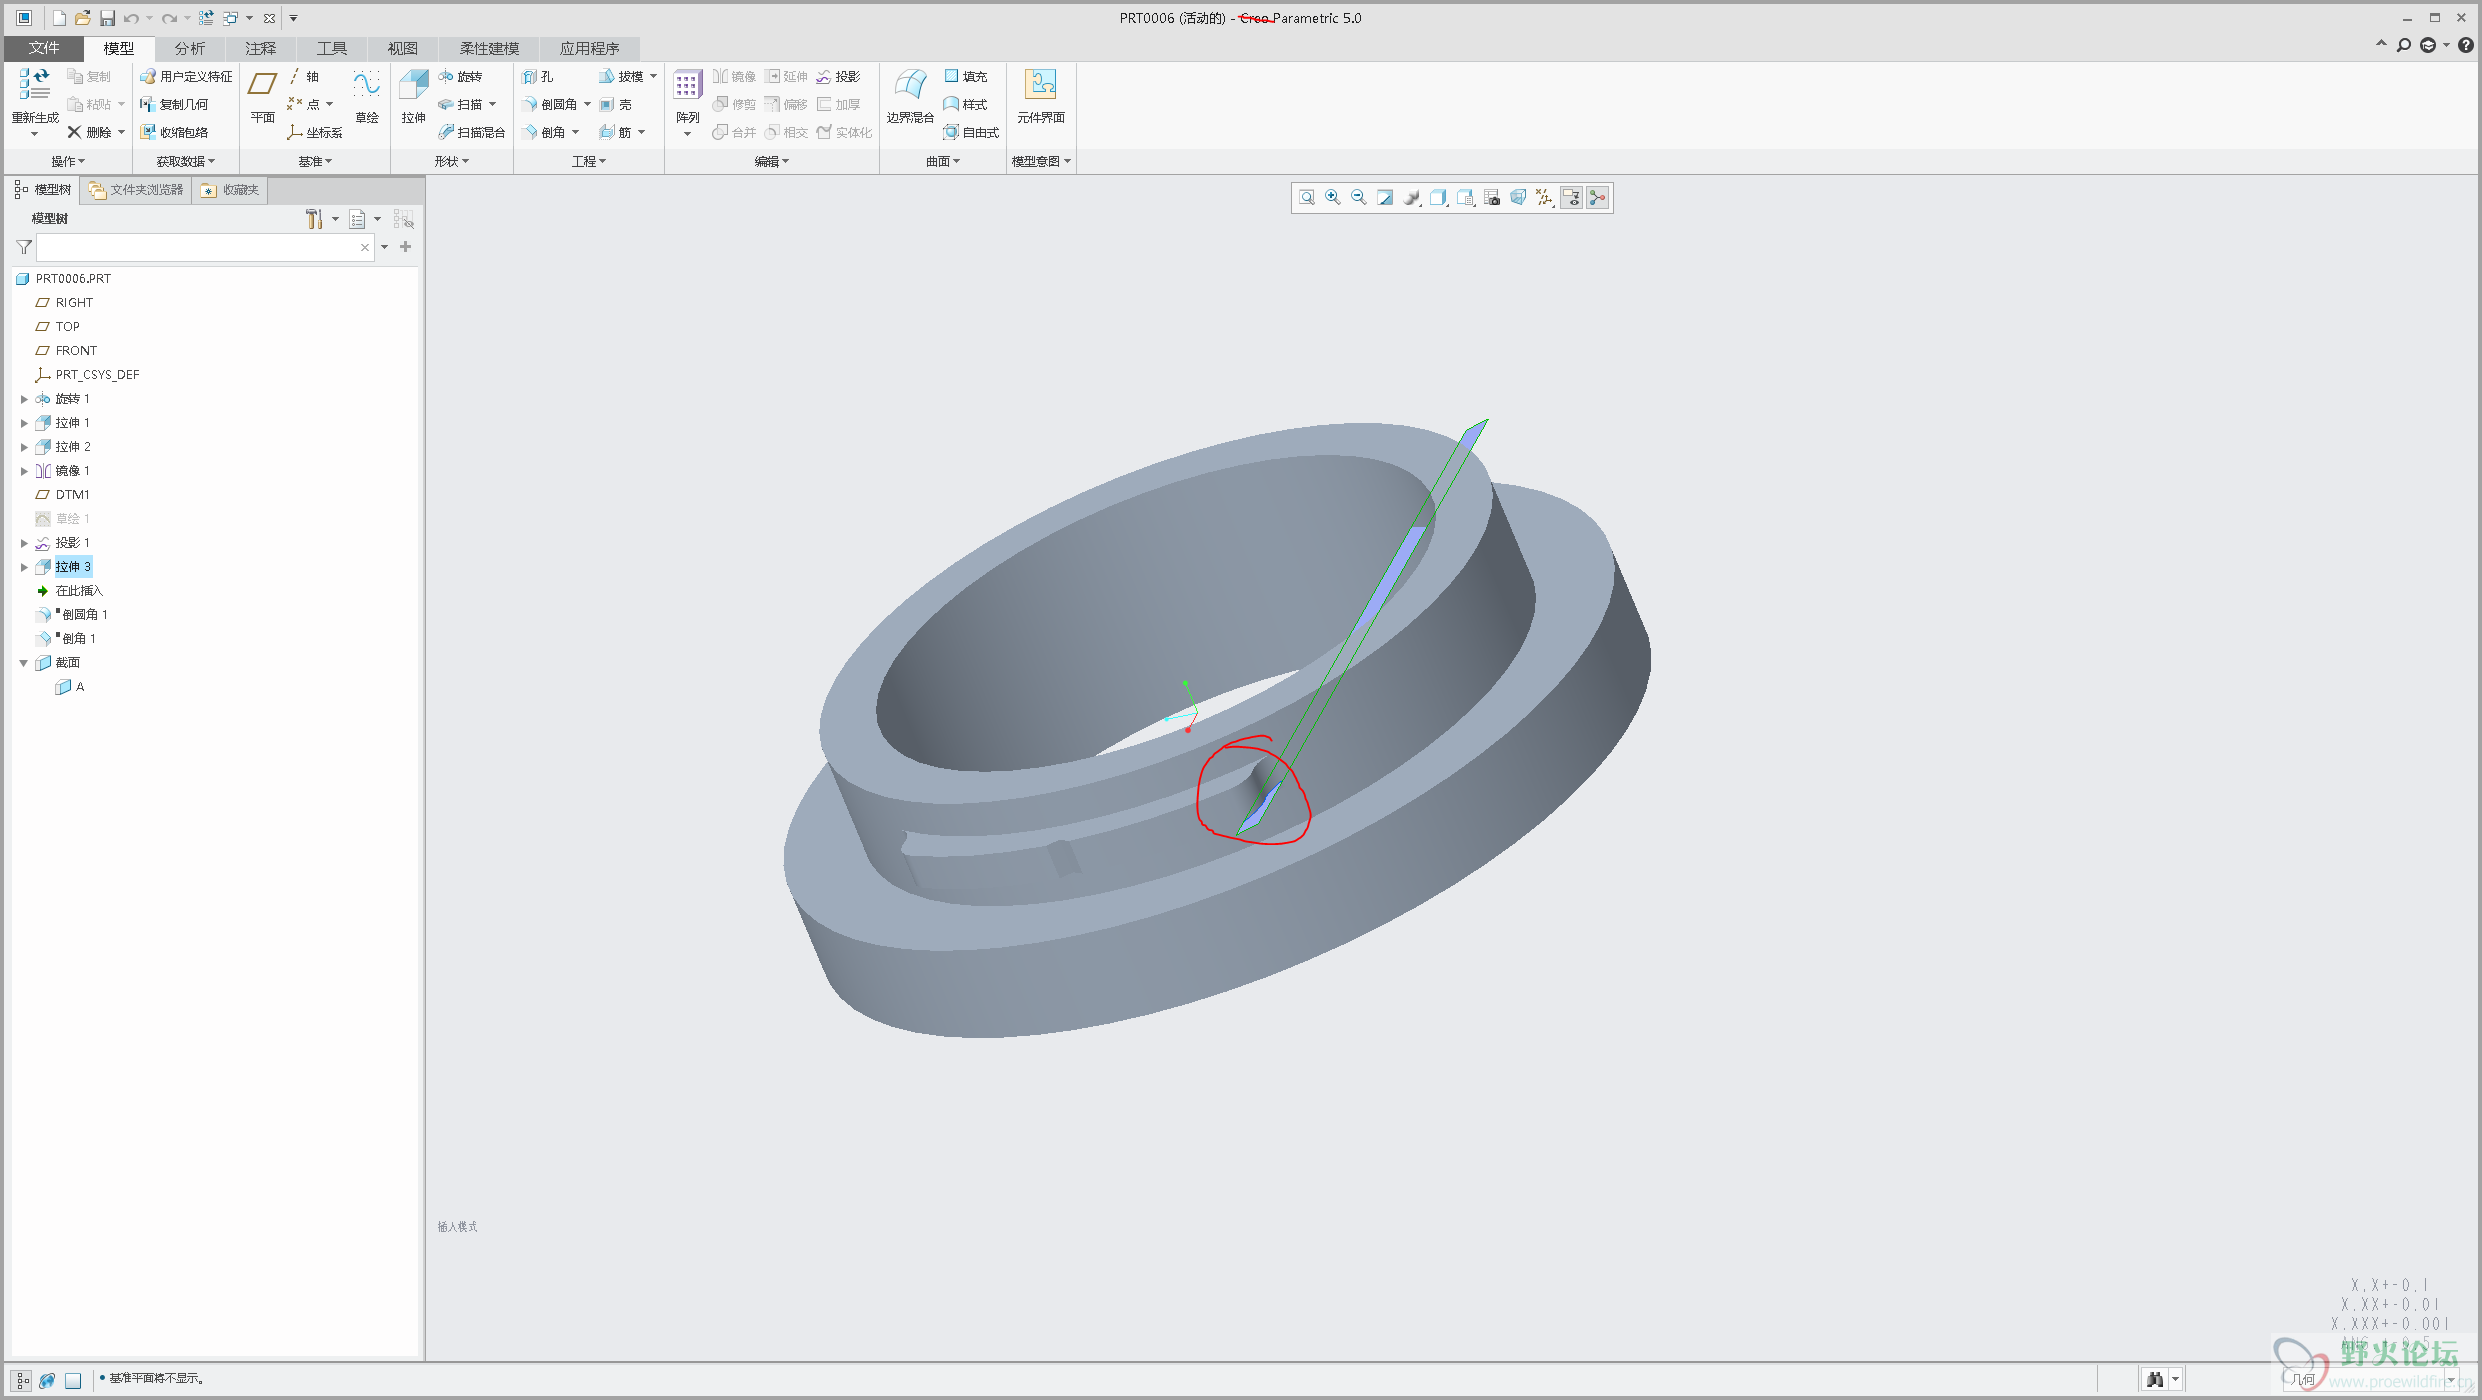Open the Round (倒圆角) dropdown arrow
The height and width of the screenshot is (1400, 2482).
pos(587,104)
